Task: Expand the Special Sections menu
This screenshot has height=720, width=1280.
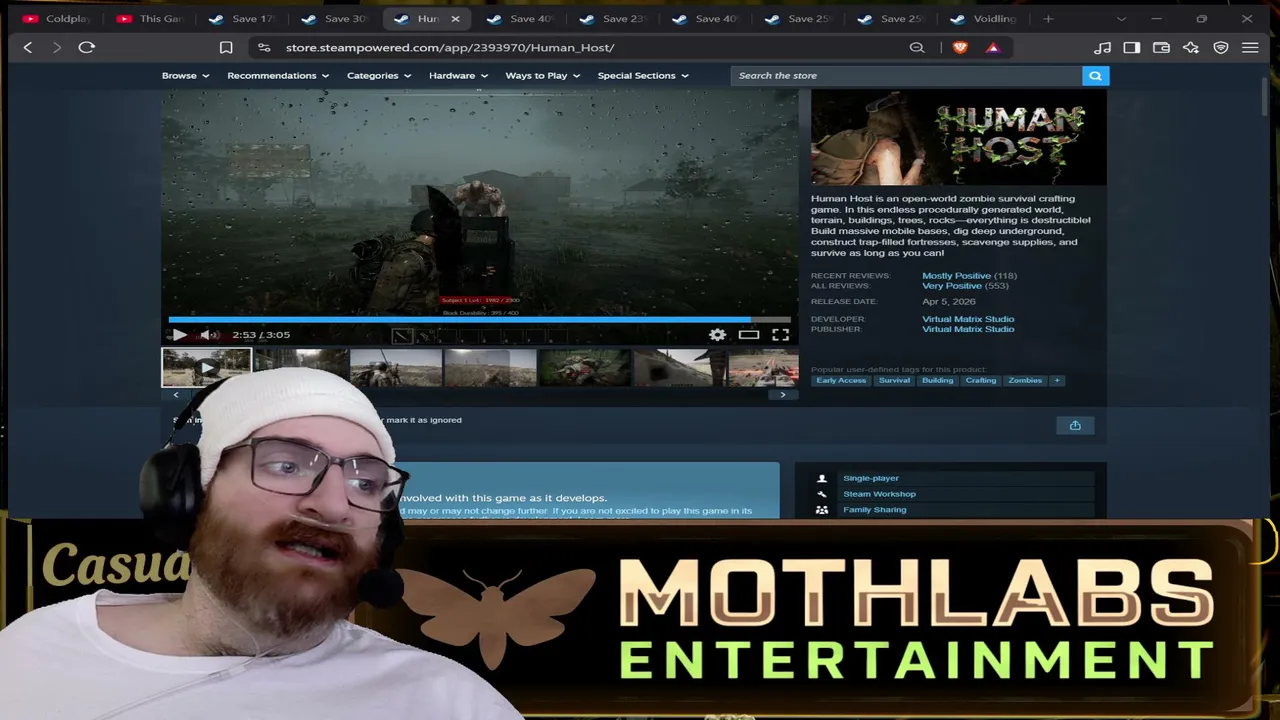Action: pos(643,75)
